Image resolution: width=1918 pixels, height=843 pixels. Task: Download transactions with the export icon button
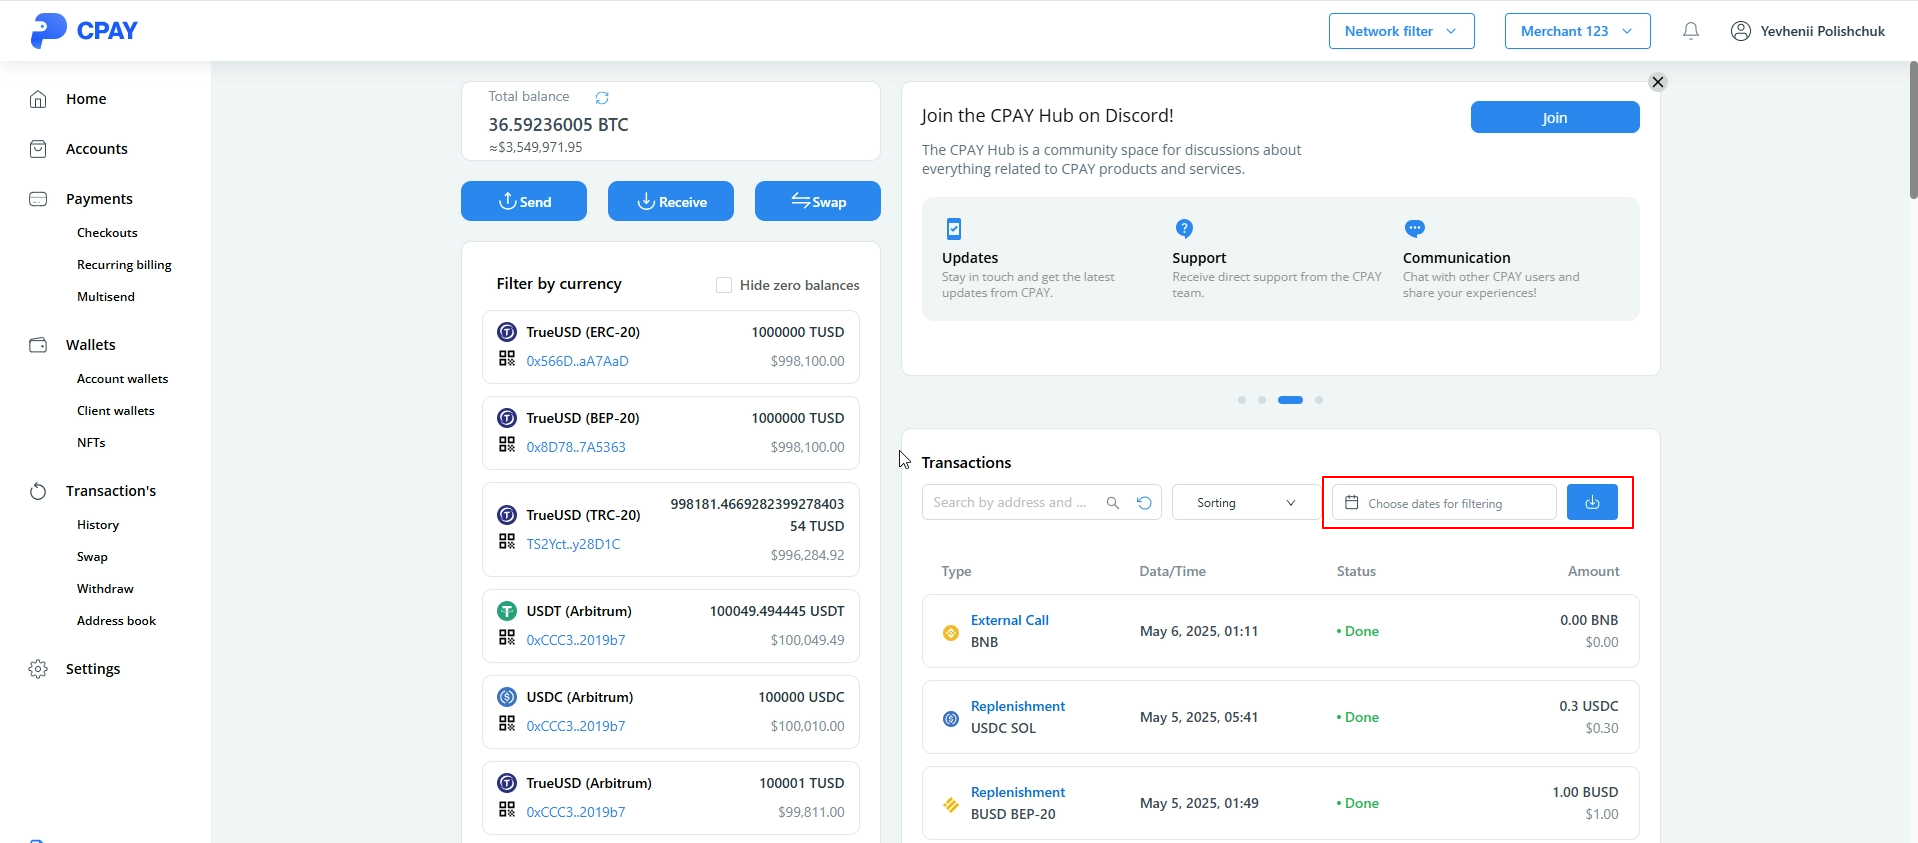1591,502
